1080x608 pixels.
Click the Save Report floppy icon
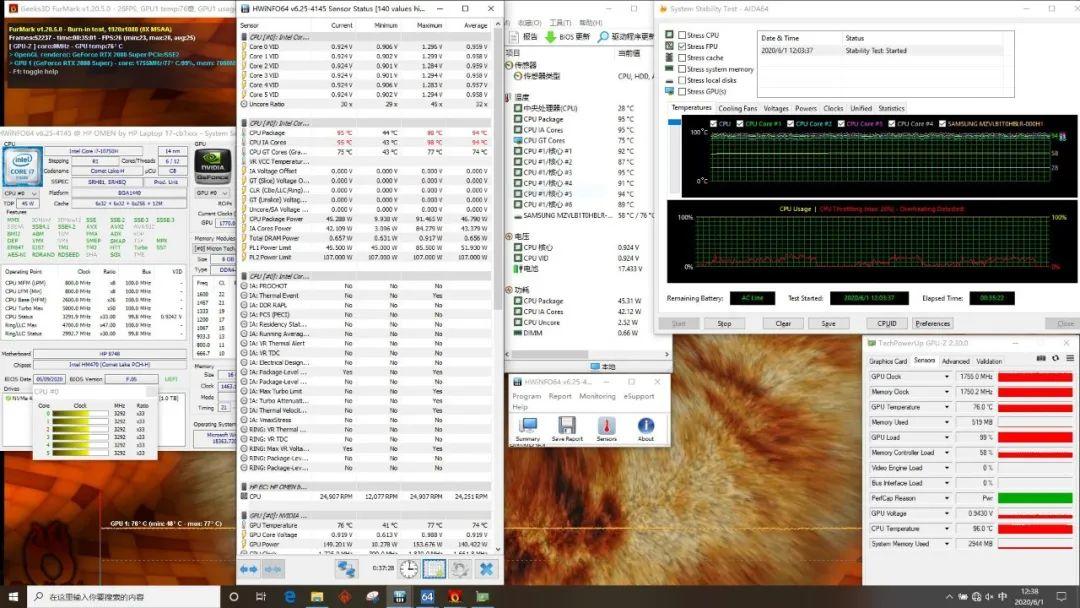tap(566, 427)
